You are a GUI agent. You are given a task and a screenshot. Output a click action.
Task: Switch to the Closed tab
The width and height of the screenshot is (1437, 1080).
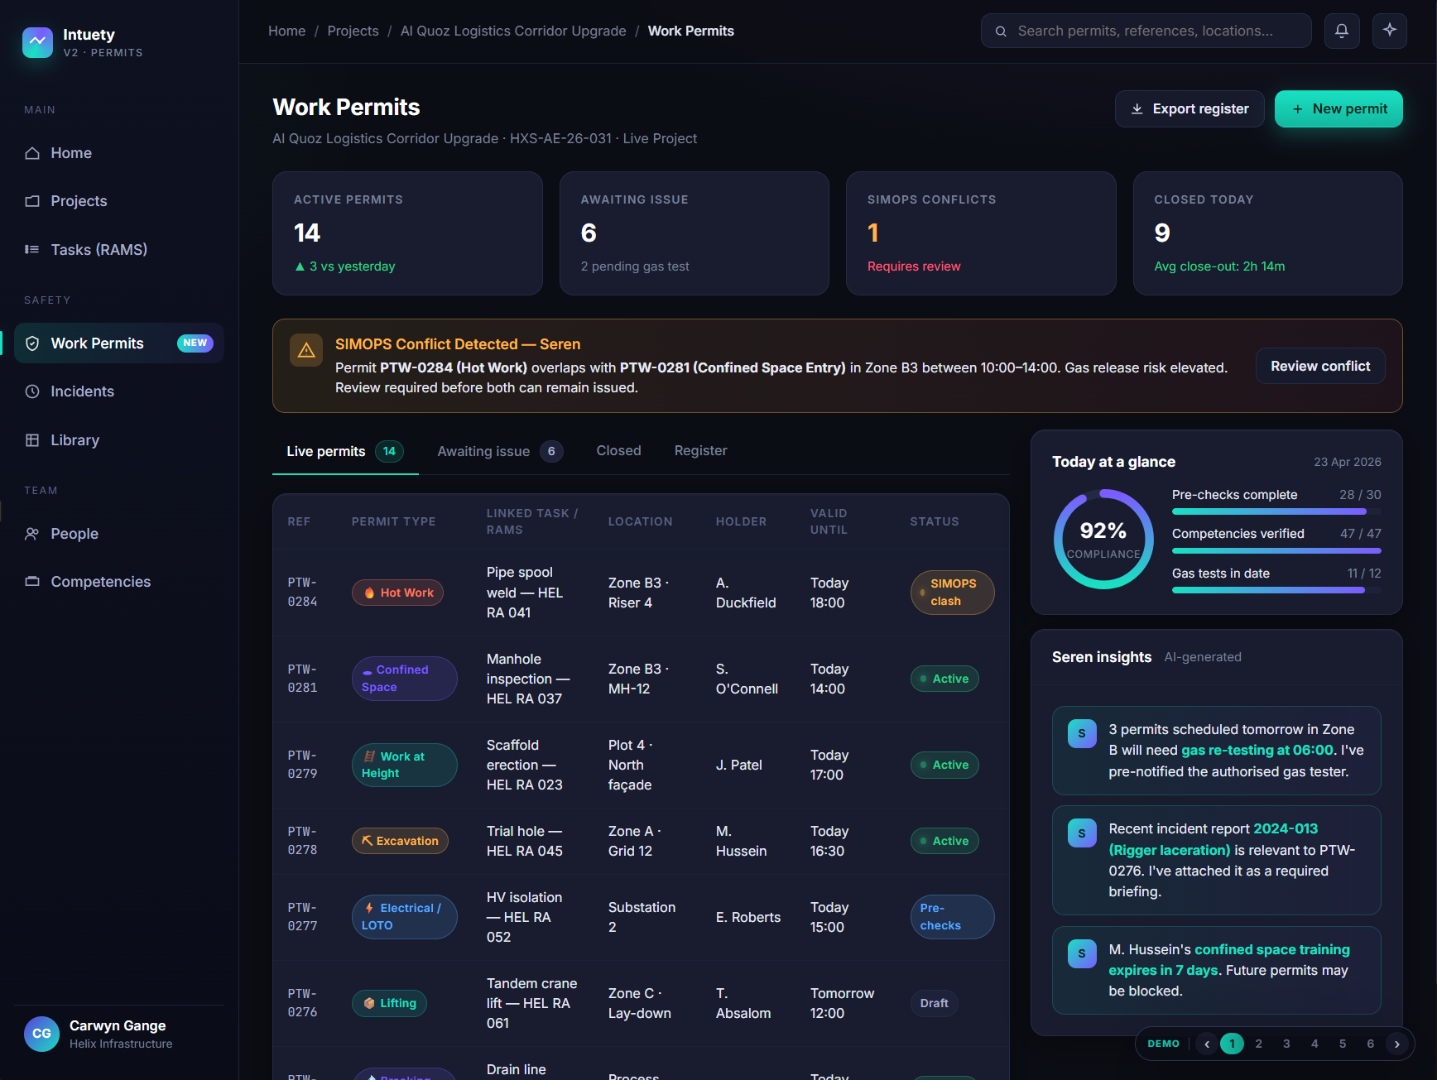tap(618, 451)
